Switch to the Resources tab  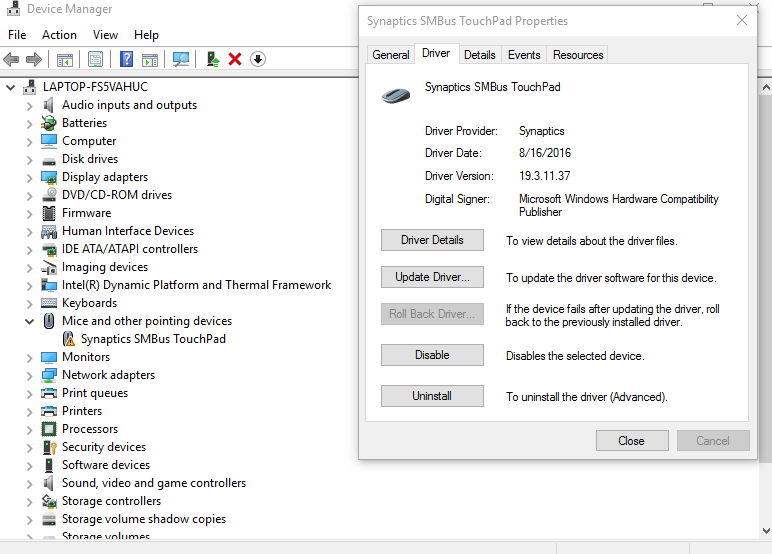tap(578, 55)
